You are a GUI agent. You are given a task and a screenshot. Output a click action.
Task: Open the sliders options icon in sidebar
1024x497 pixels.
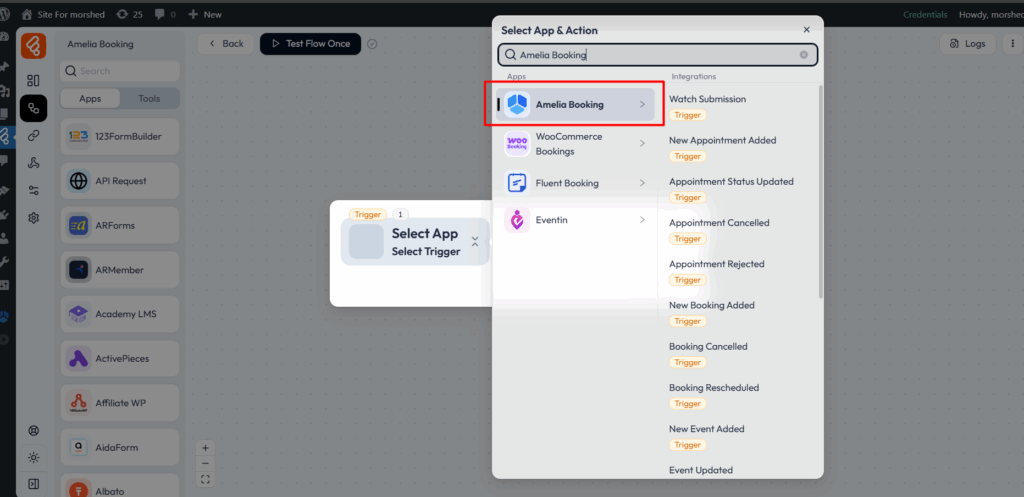tap(33, 190)
